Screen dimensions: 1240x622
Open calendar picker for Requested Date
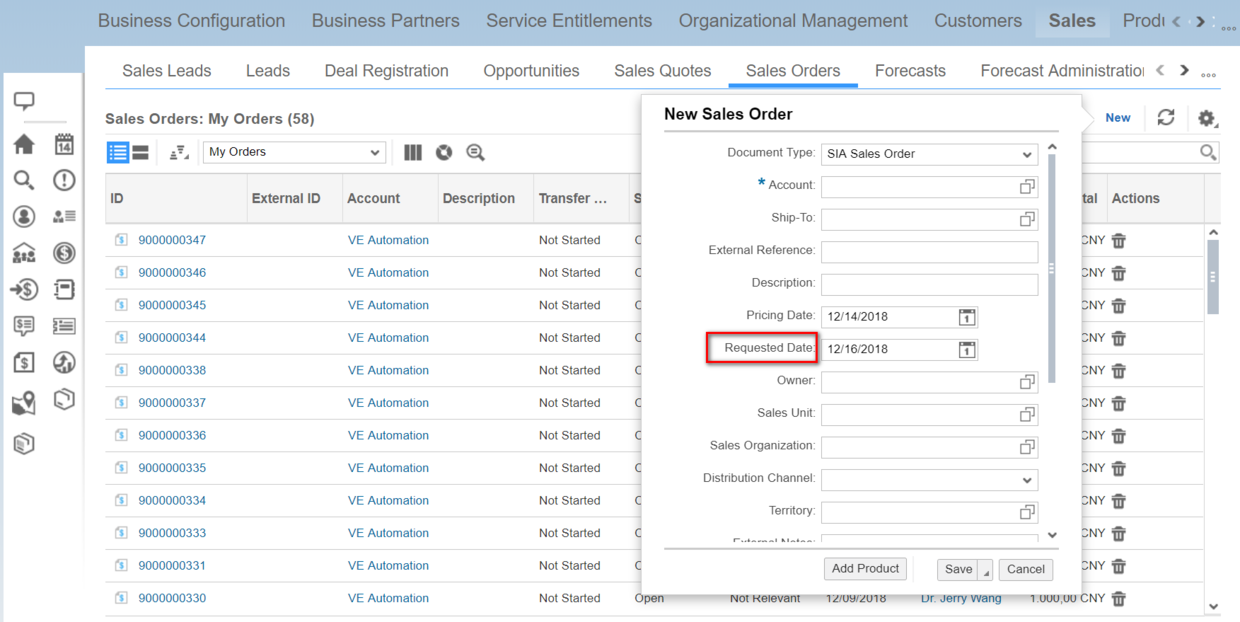(967, 349)
